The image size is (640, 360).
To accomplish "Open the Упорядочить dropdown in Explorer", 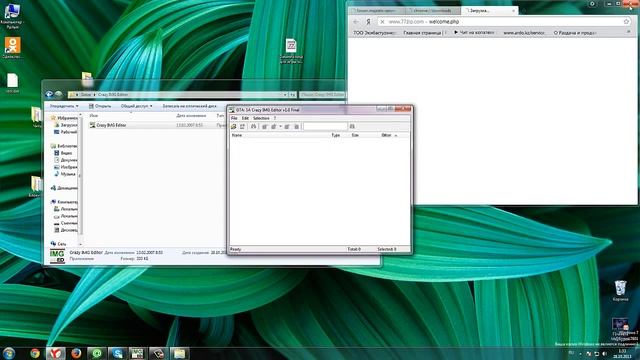I will pos(64,106).
